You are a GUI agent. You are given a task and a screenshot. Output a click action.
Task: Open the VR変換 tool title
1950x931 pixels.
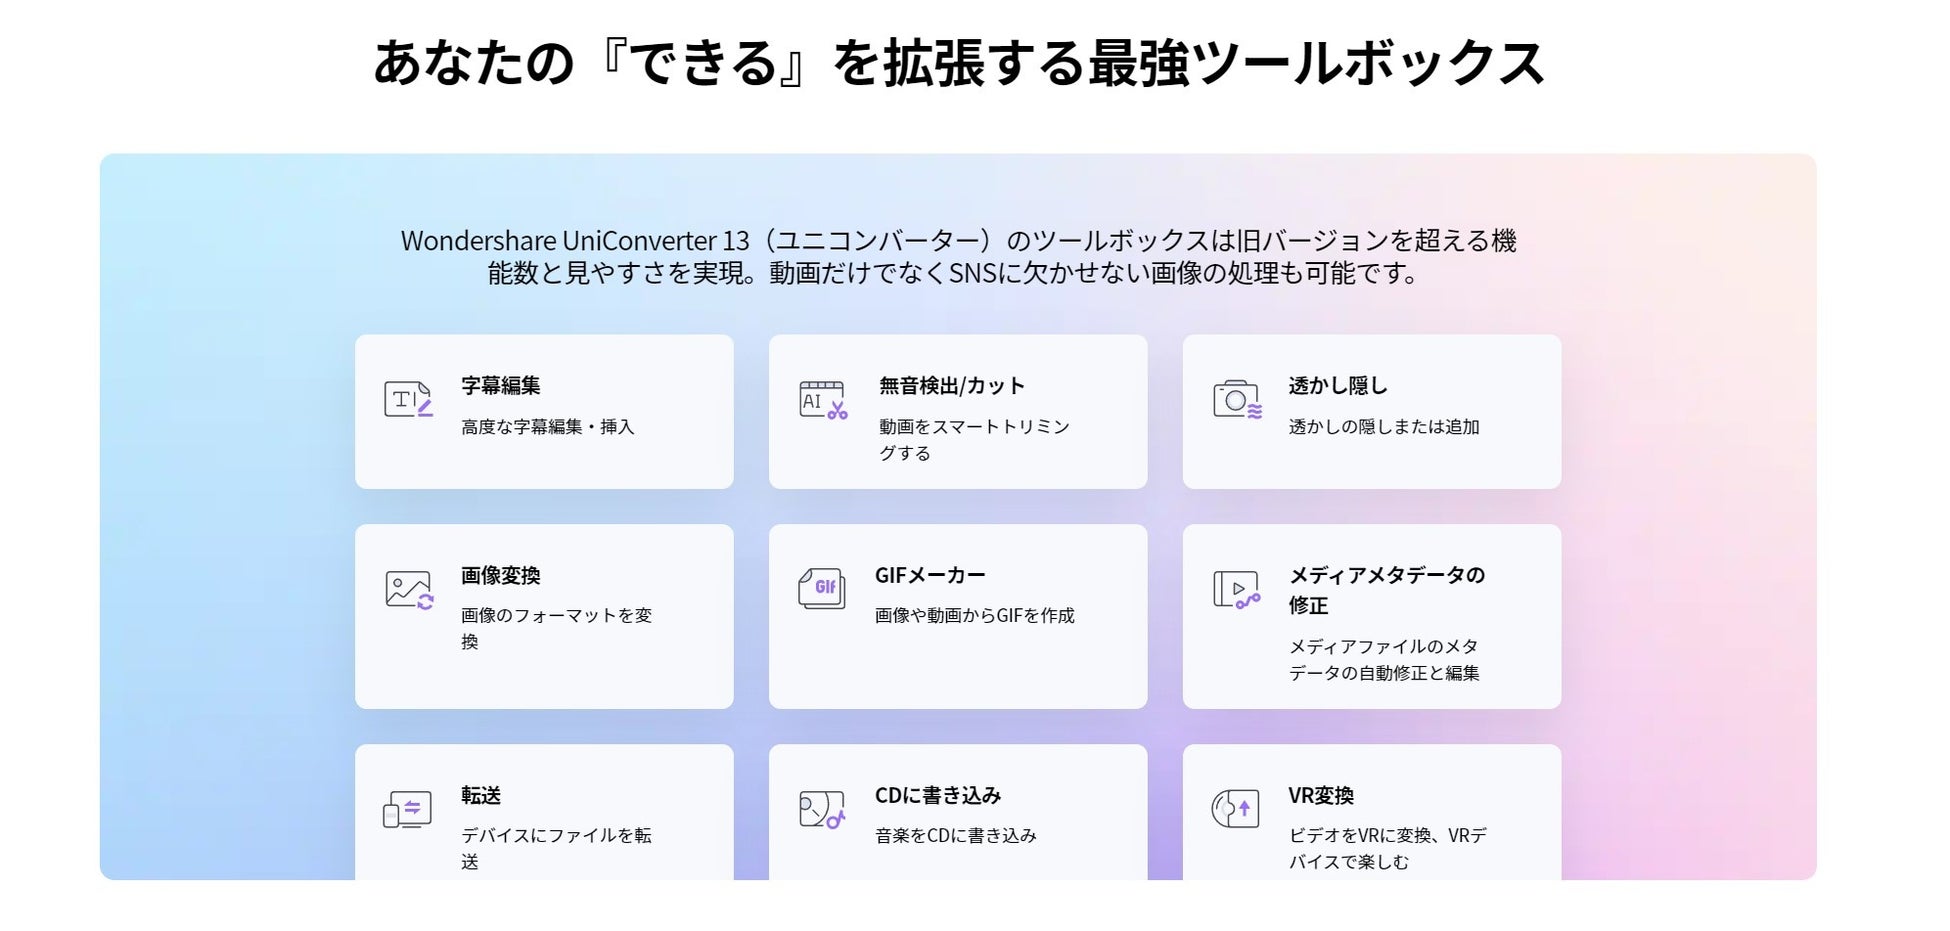click(x=1321, y=795)
